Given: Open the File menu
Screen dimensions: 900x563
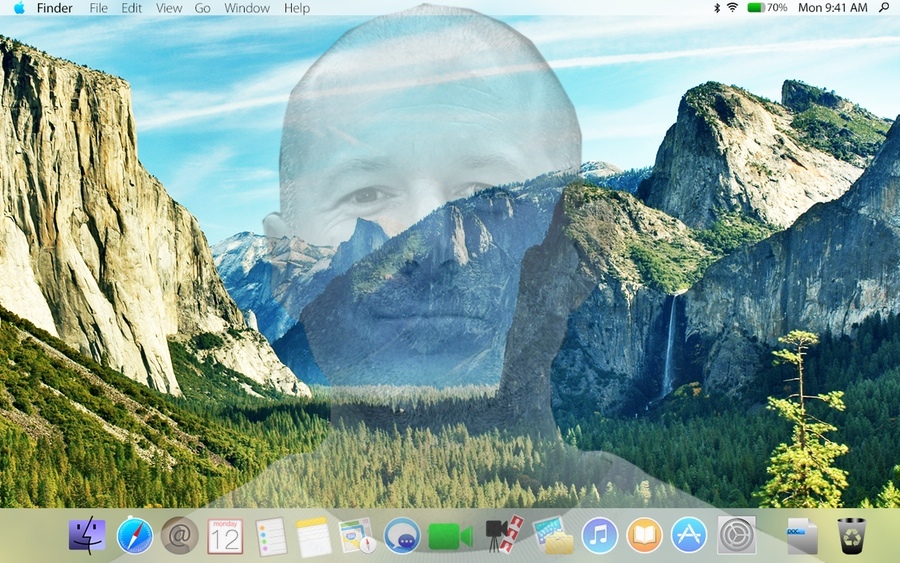Looking at the screenshot, I should (98, 8).
